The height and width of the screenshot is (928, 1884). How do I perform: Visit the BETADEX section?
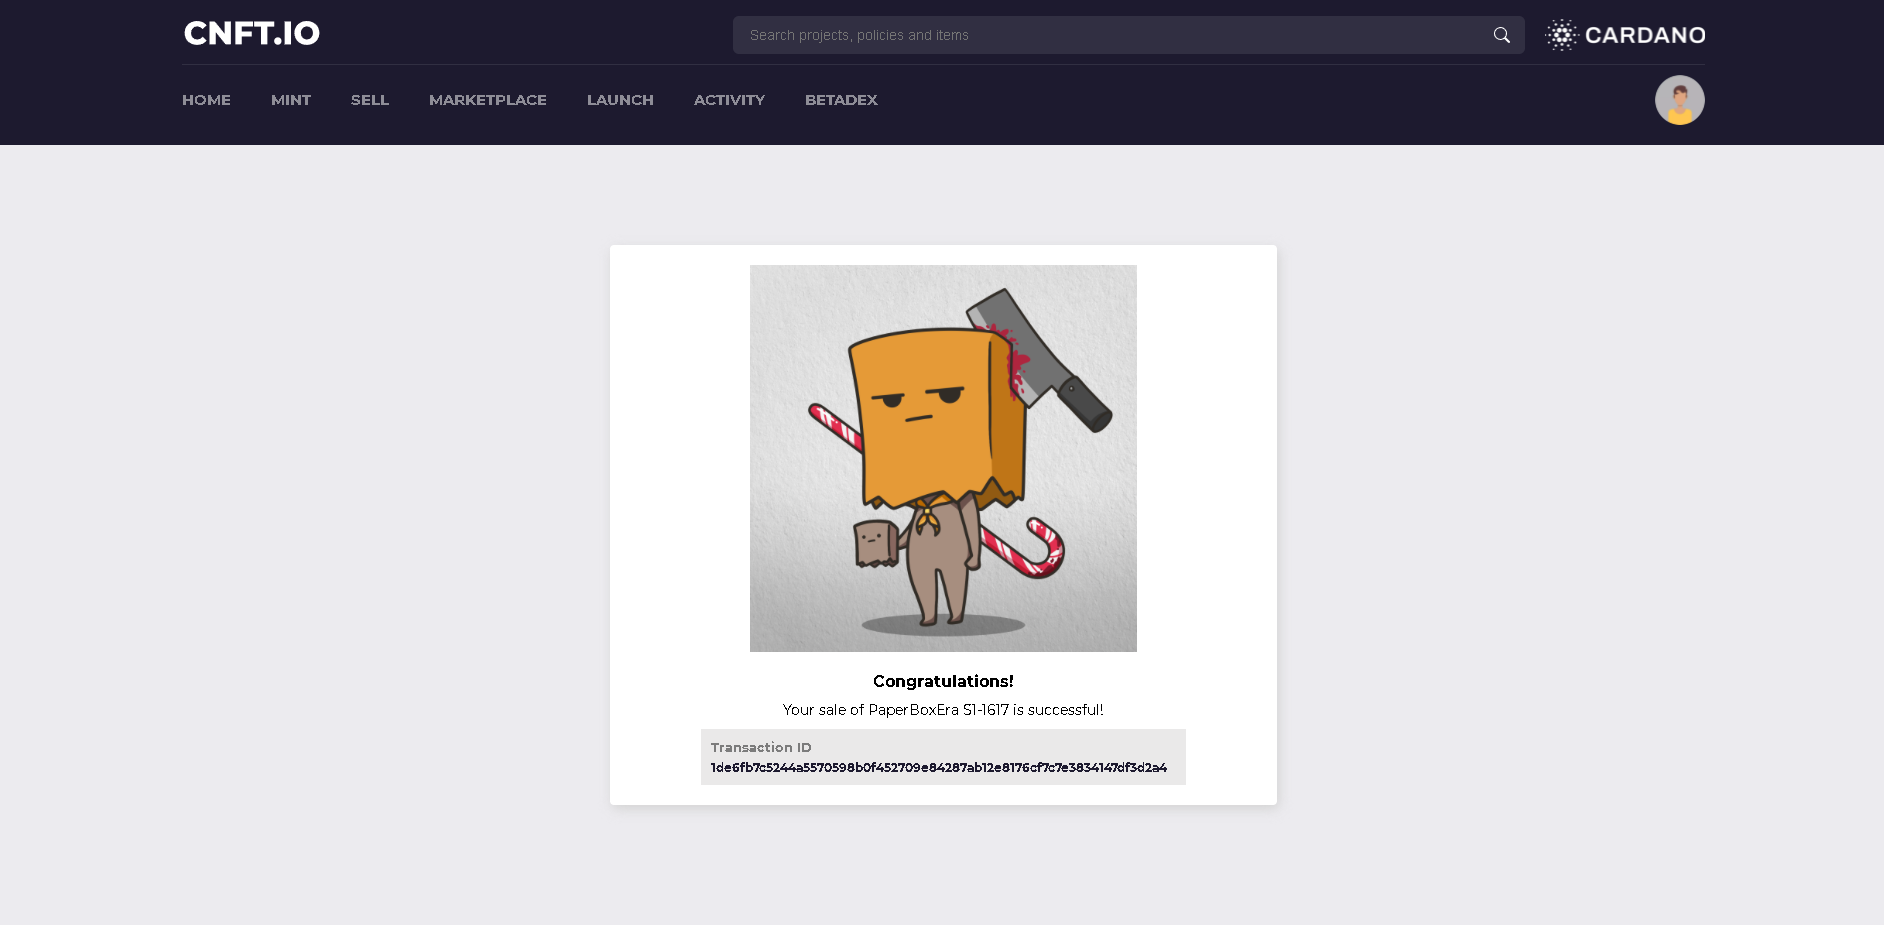(x=840, y=100)
